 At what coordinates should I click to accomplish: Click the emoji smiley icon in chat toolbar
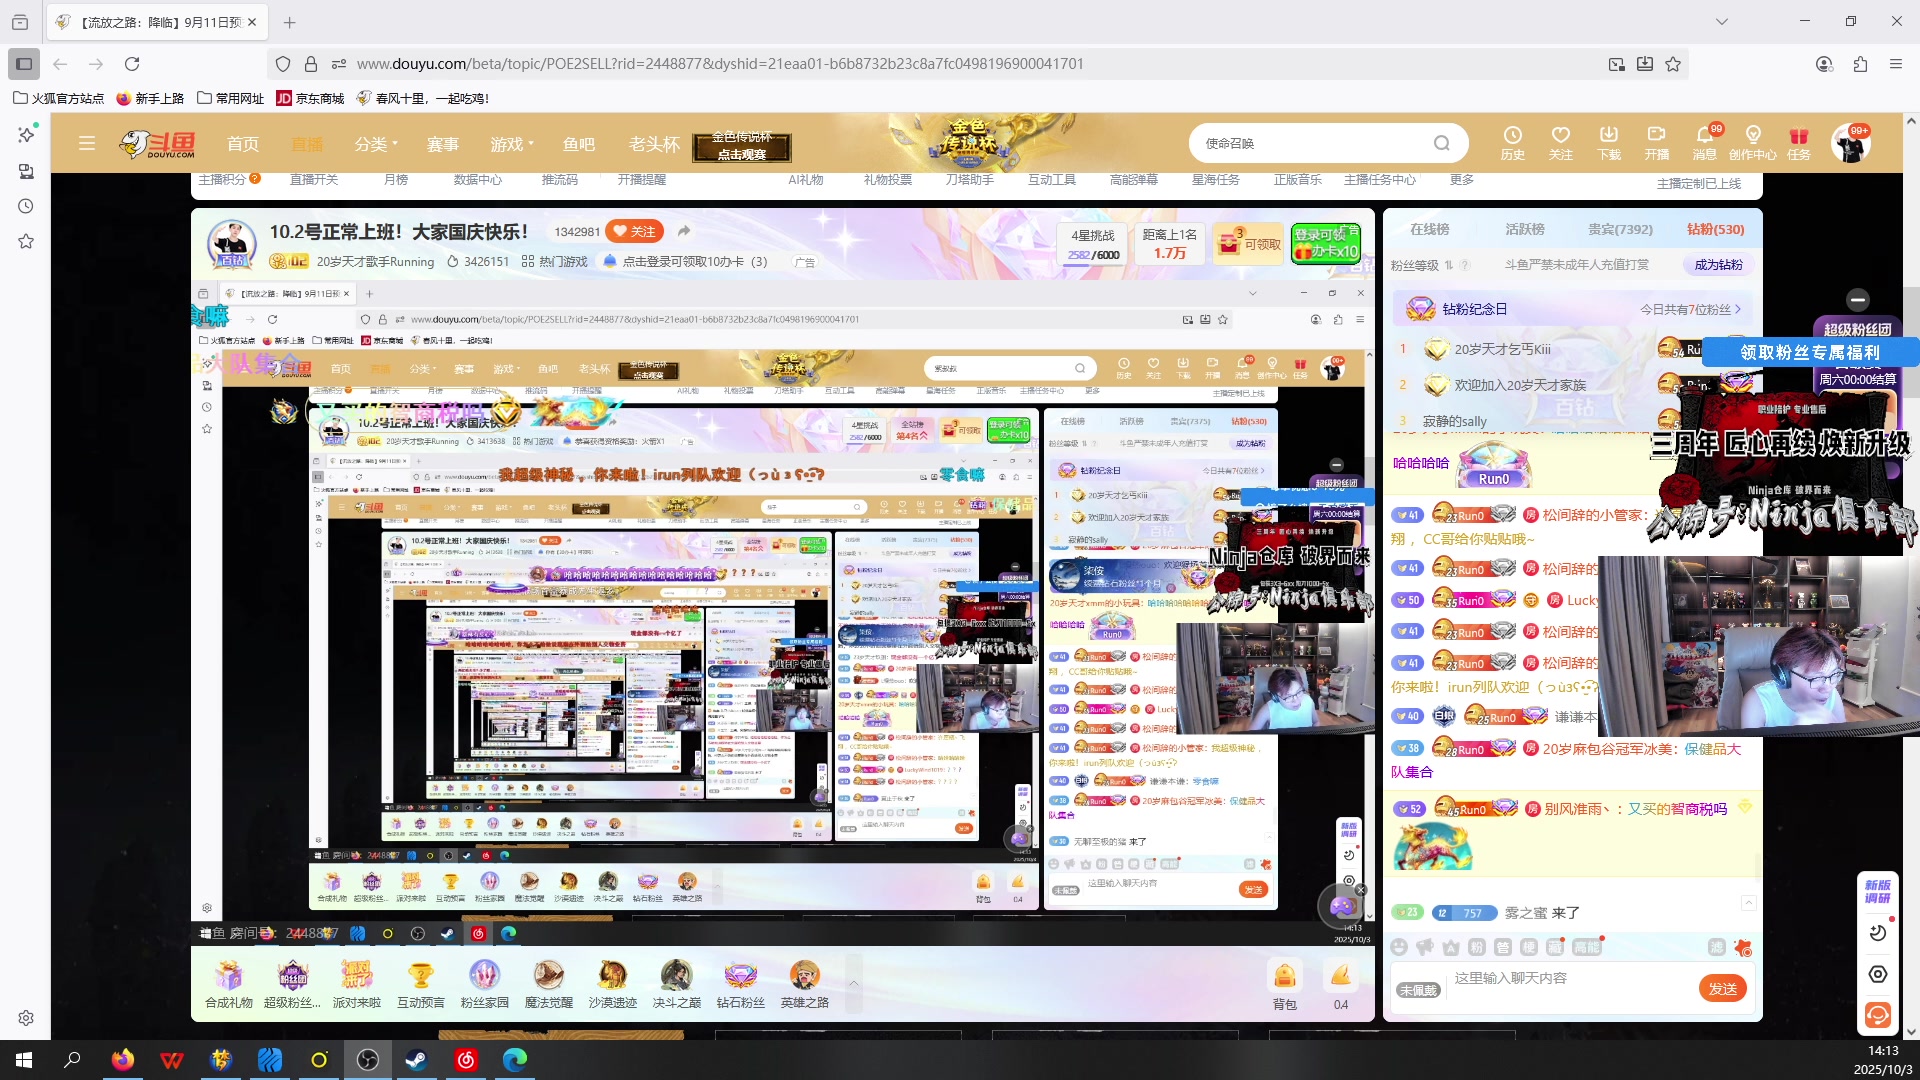pyautogui.click(x=1399, y=947)
